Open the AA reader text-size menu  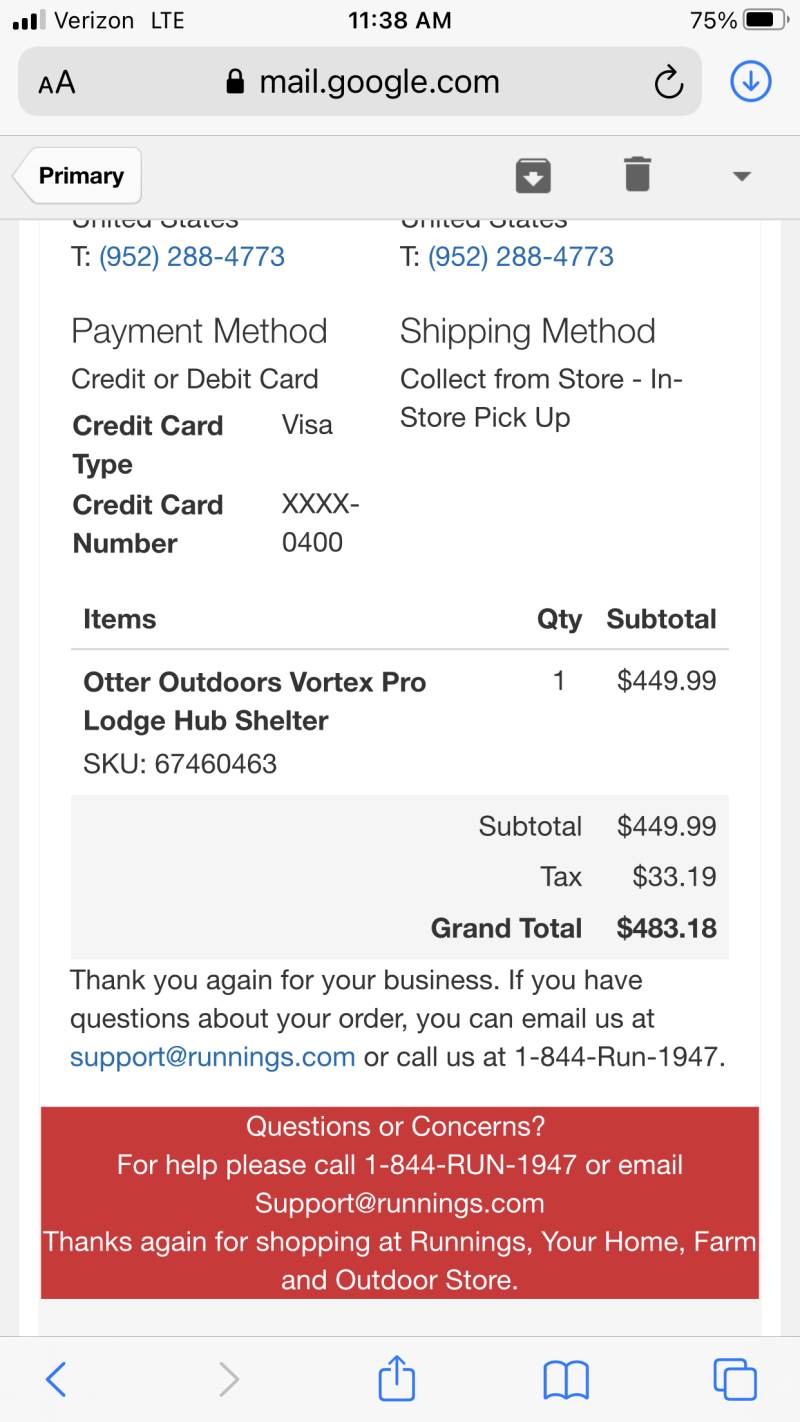coord(57,83)
